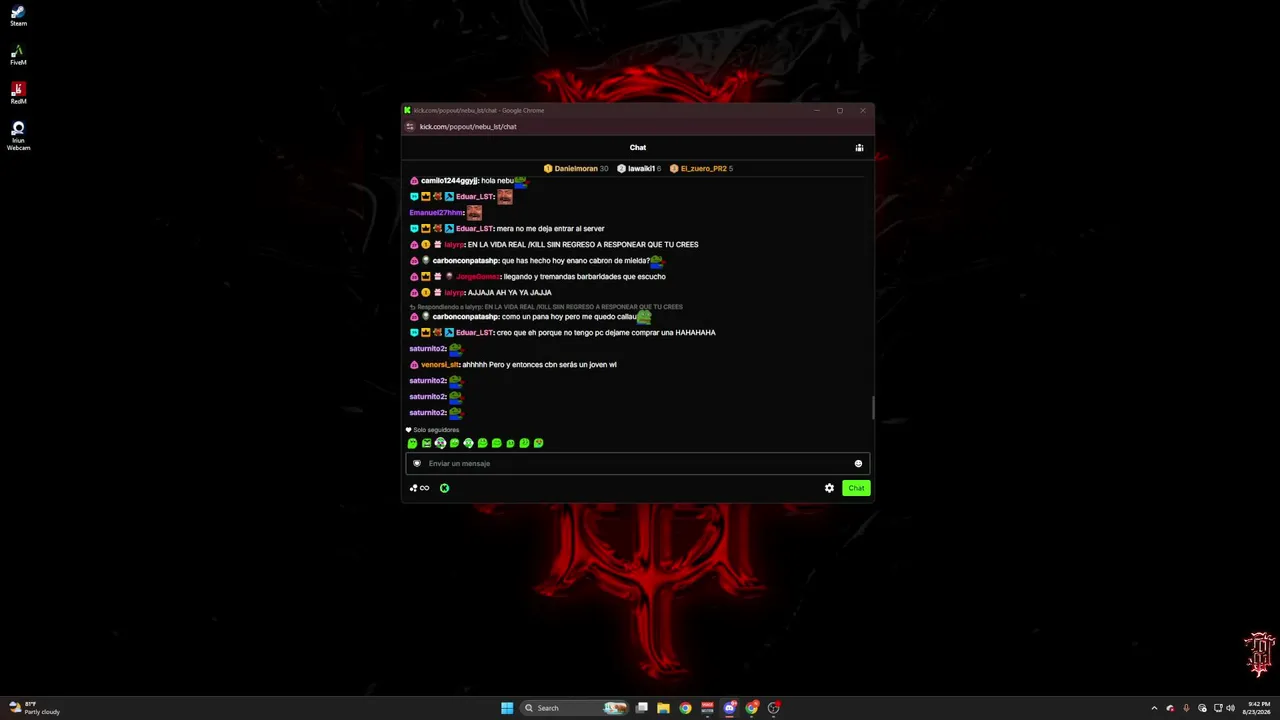Screen dimensions: 1280x720
Task: Insert the fourth green quick emote
Action: coord(454,443)
